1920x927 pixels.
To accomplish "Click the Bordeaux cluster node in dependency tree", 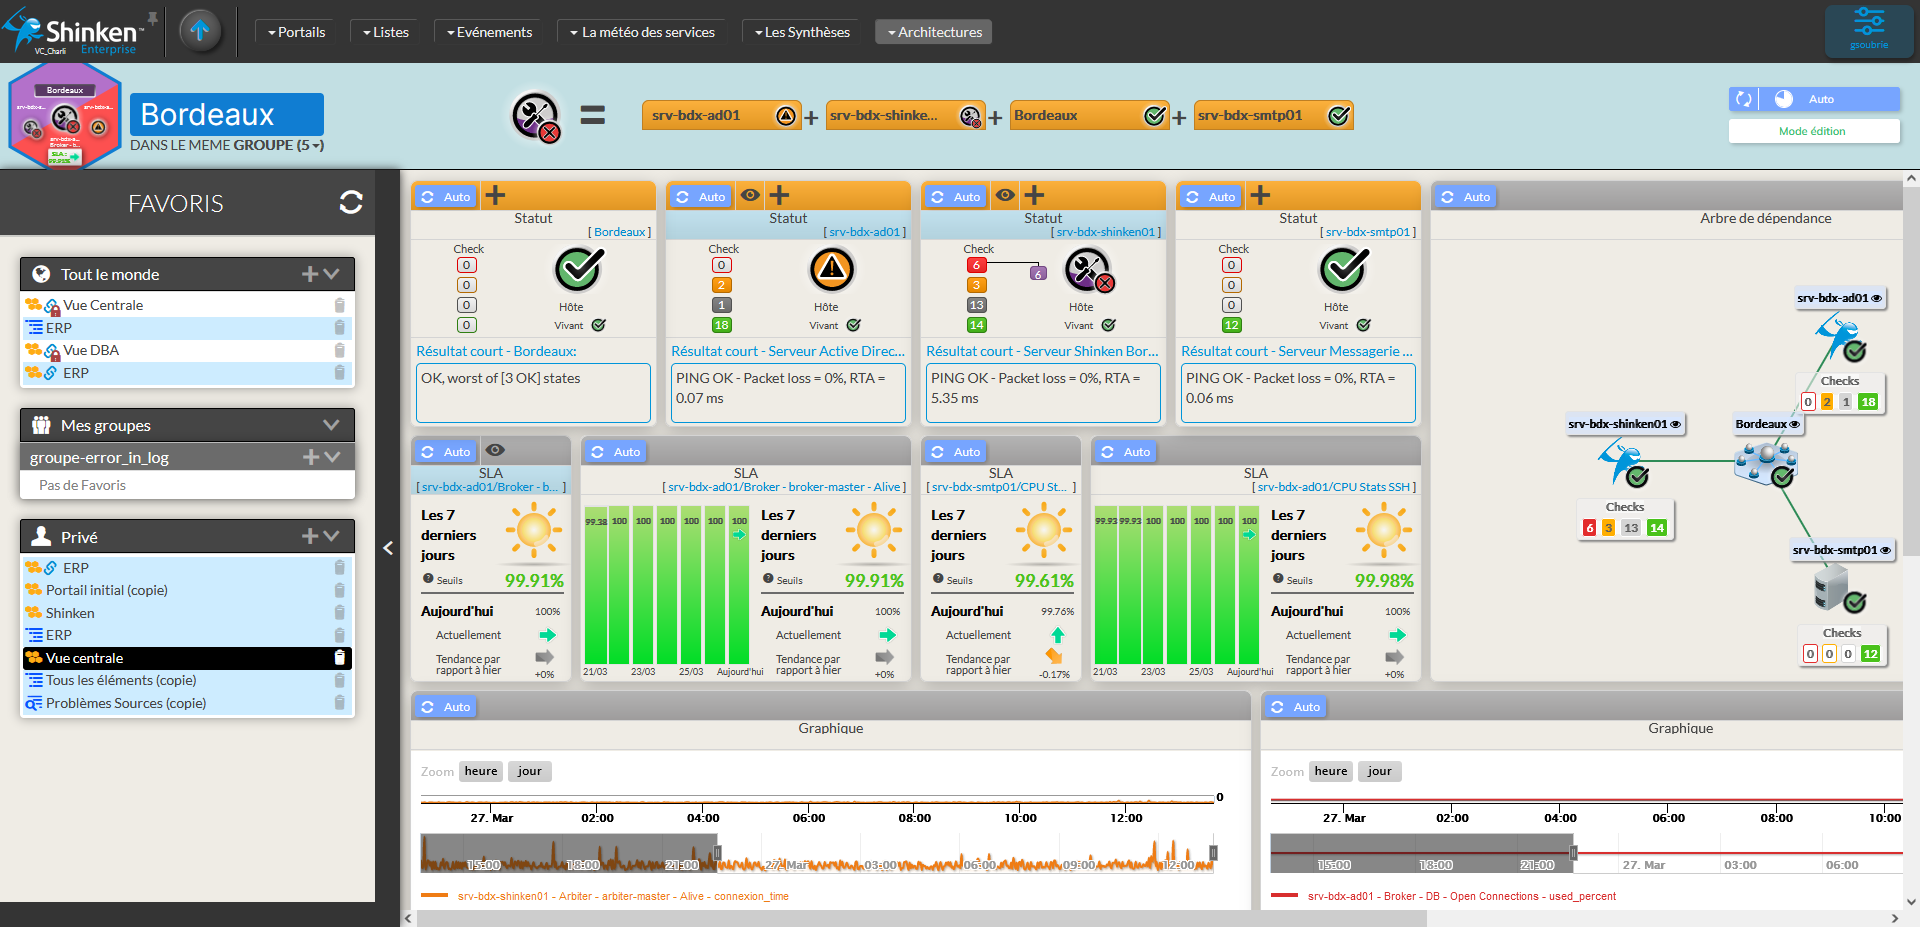I will pos(1767,464).
